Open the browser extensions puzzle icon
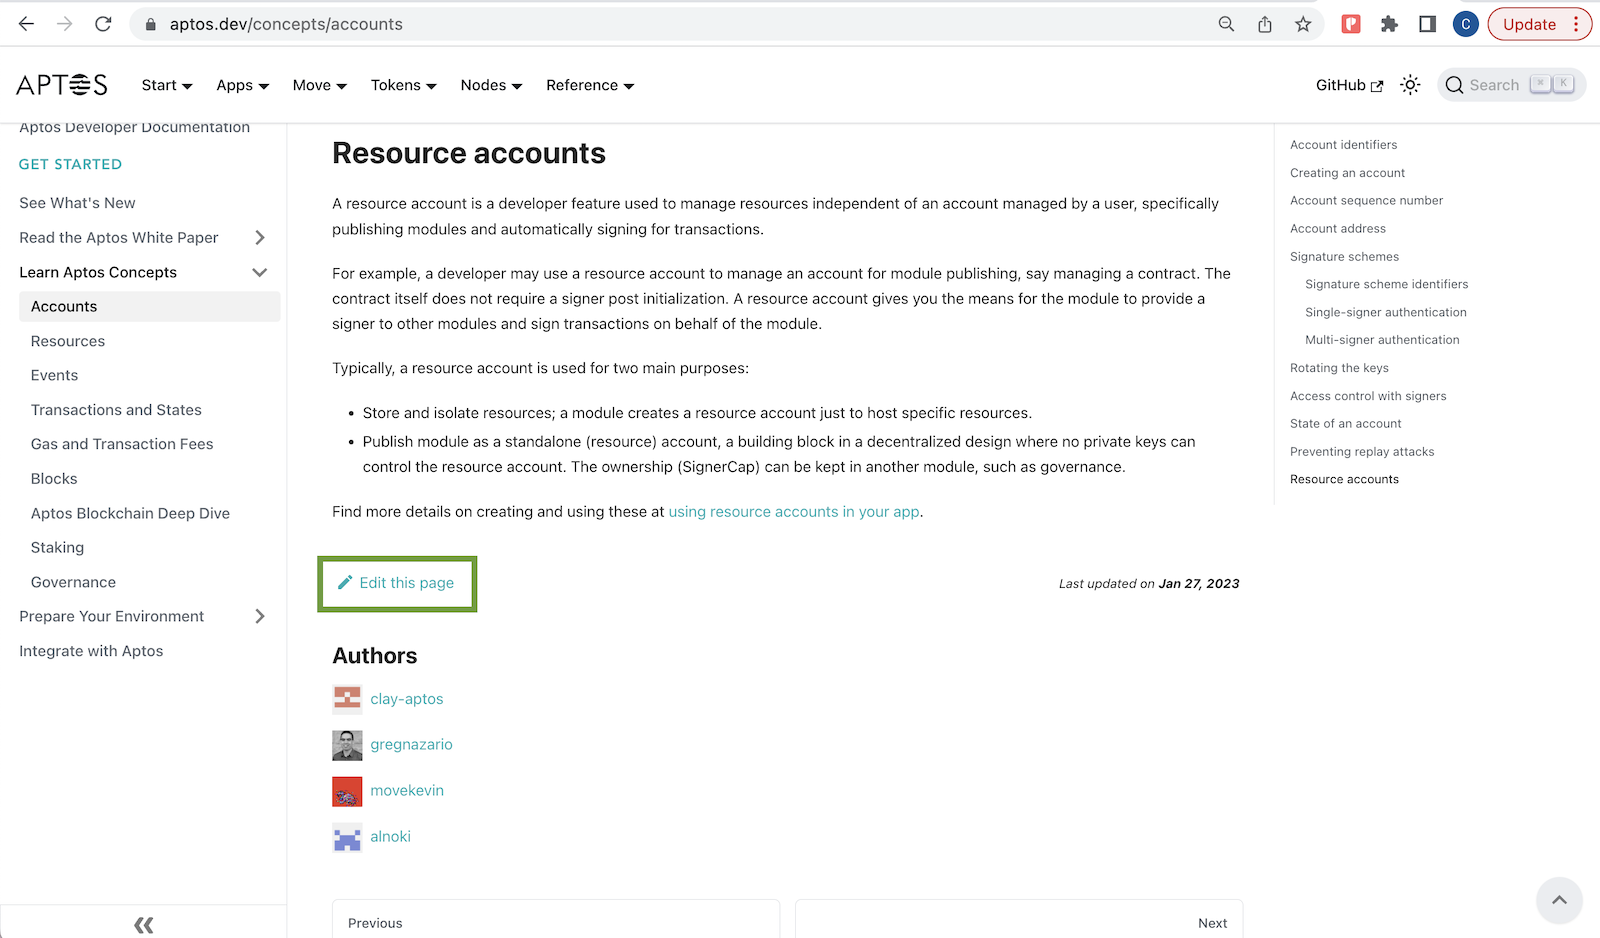The image size is (1600, 938). 1389,24
